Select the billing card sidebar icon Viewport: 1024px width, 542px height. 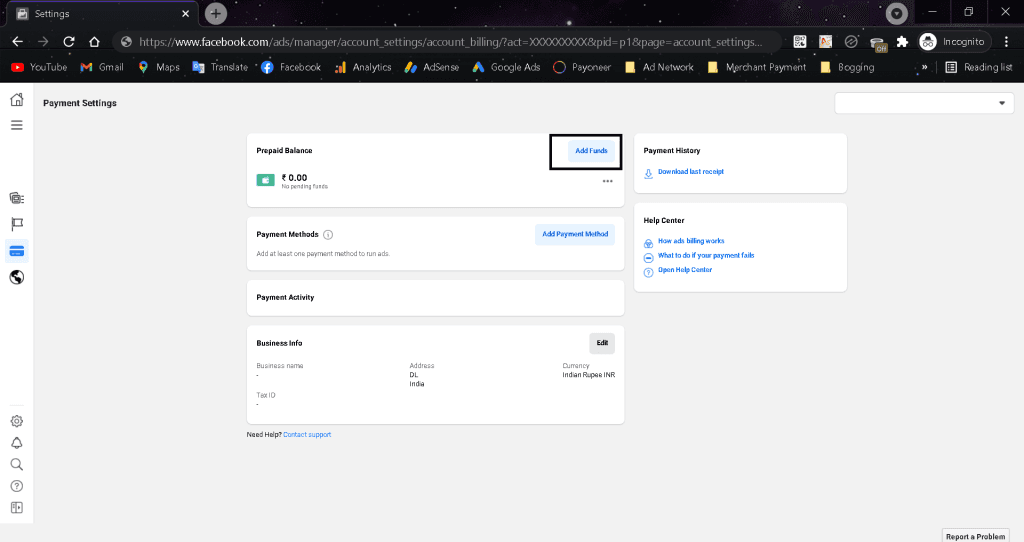tap(17, 251)
